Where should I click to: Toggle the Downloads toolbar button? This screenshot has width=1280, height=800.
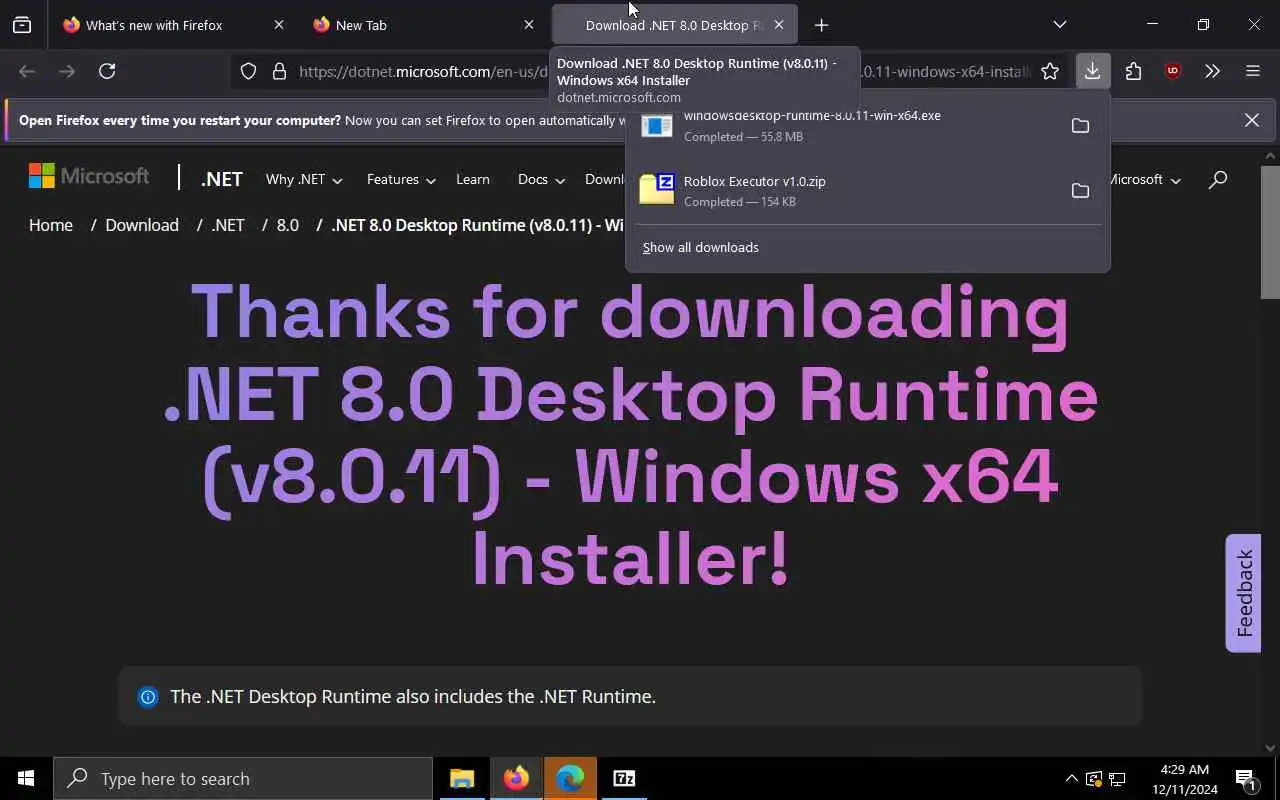(1092, 71)
